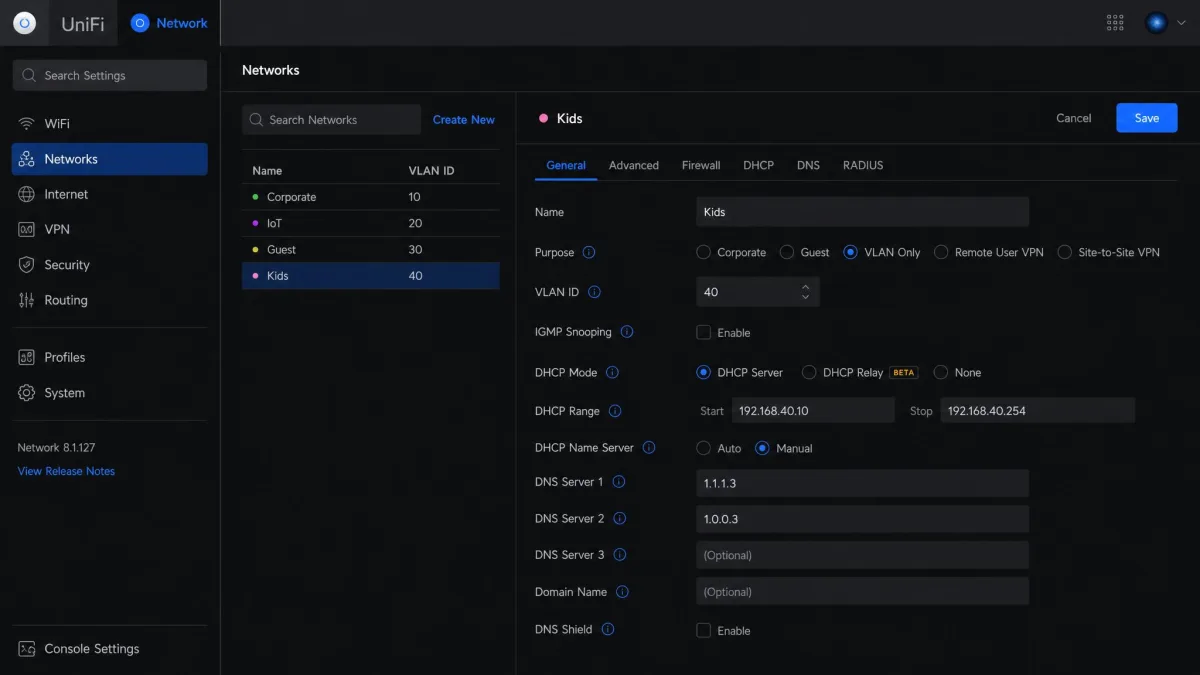Click the DNS Shield info icon
This screenshot has height=675, width=1200.
coord(607,630)
